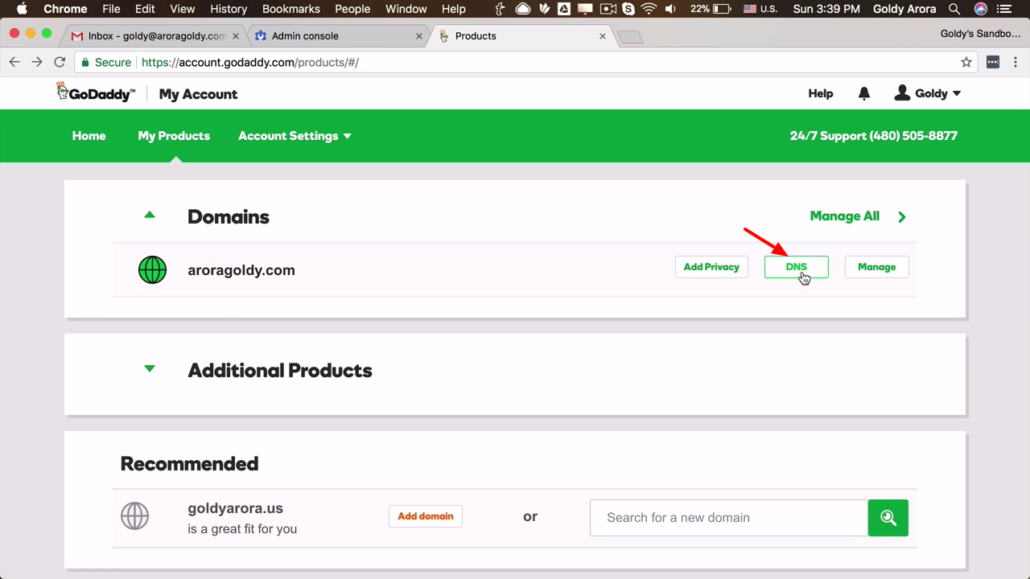Screen dimensions: 1030x579
Task: Open the Notification Center list icon
Action: coord(1004,9)
